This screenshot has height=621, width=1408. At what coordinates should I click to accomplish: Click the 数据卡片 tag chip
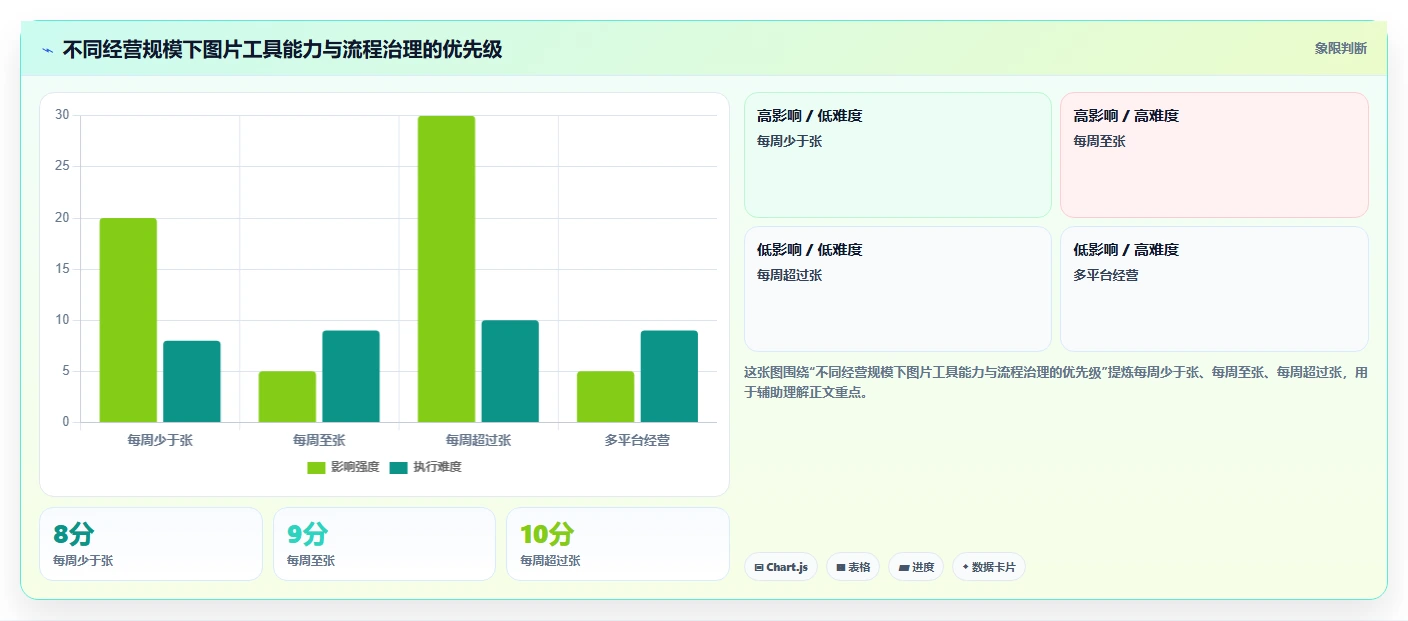click(989, 567)
